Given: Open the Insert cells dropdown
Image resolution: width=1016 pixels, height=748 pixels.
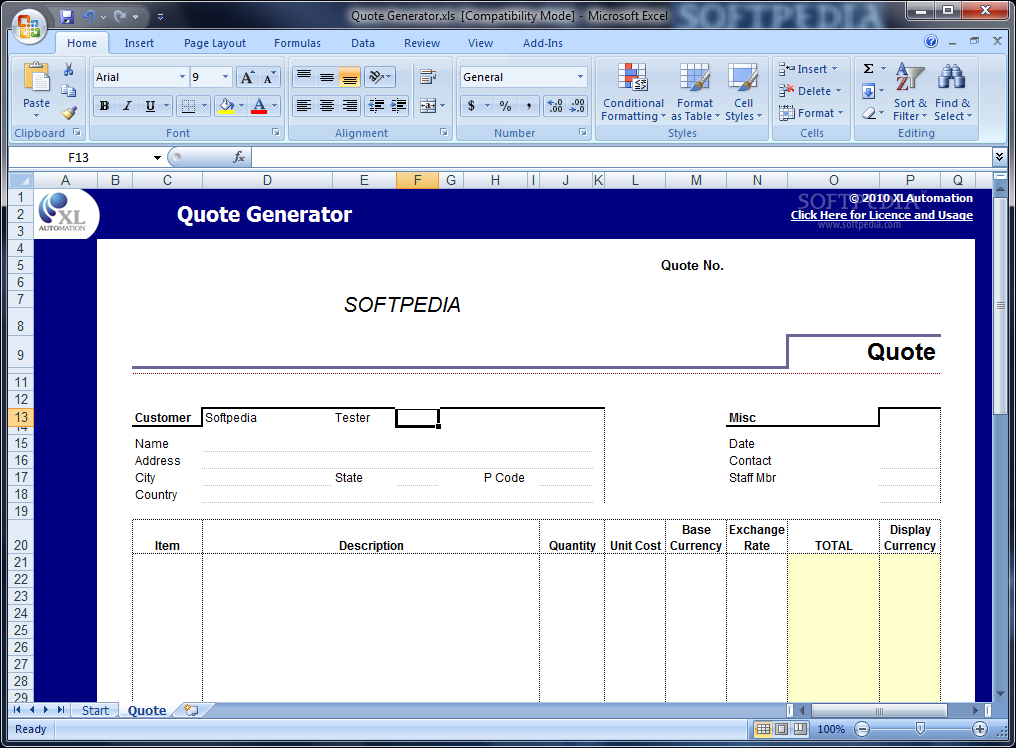Looking at the screenshot, I should (835, 69).
